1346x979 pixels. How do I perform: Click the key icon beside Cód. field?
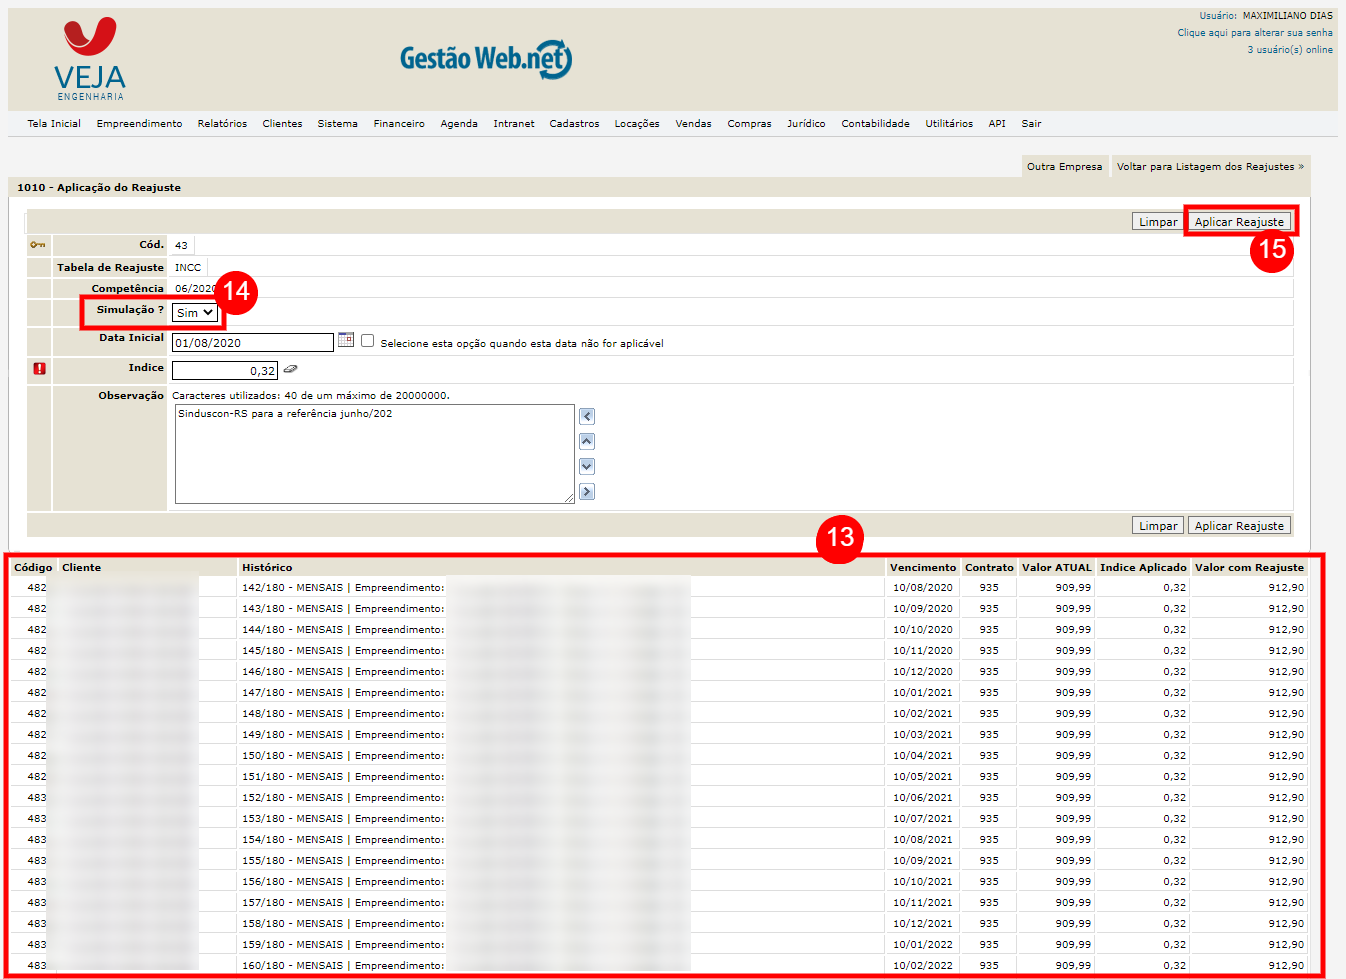38,245
